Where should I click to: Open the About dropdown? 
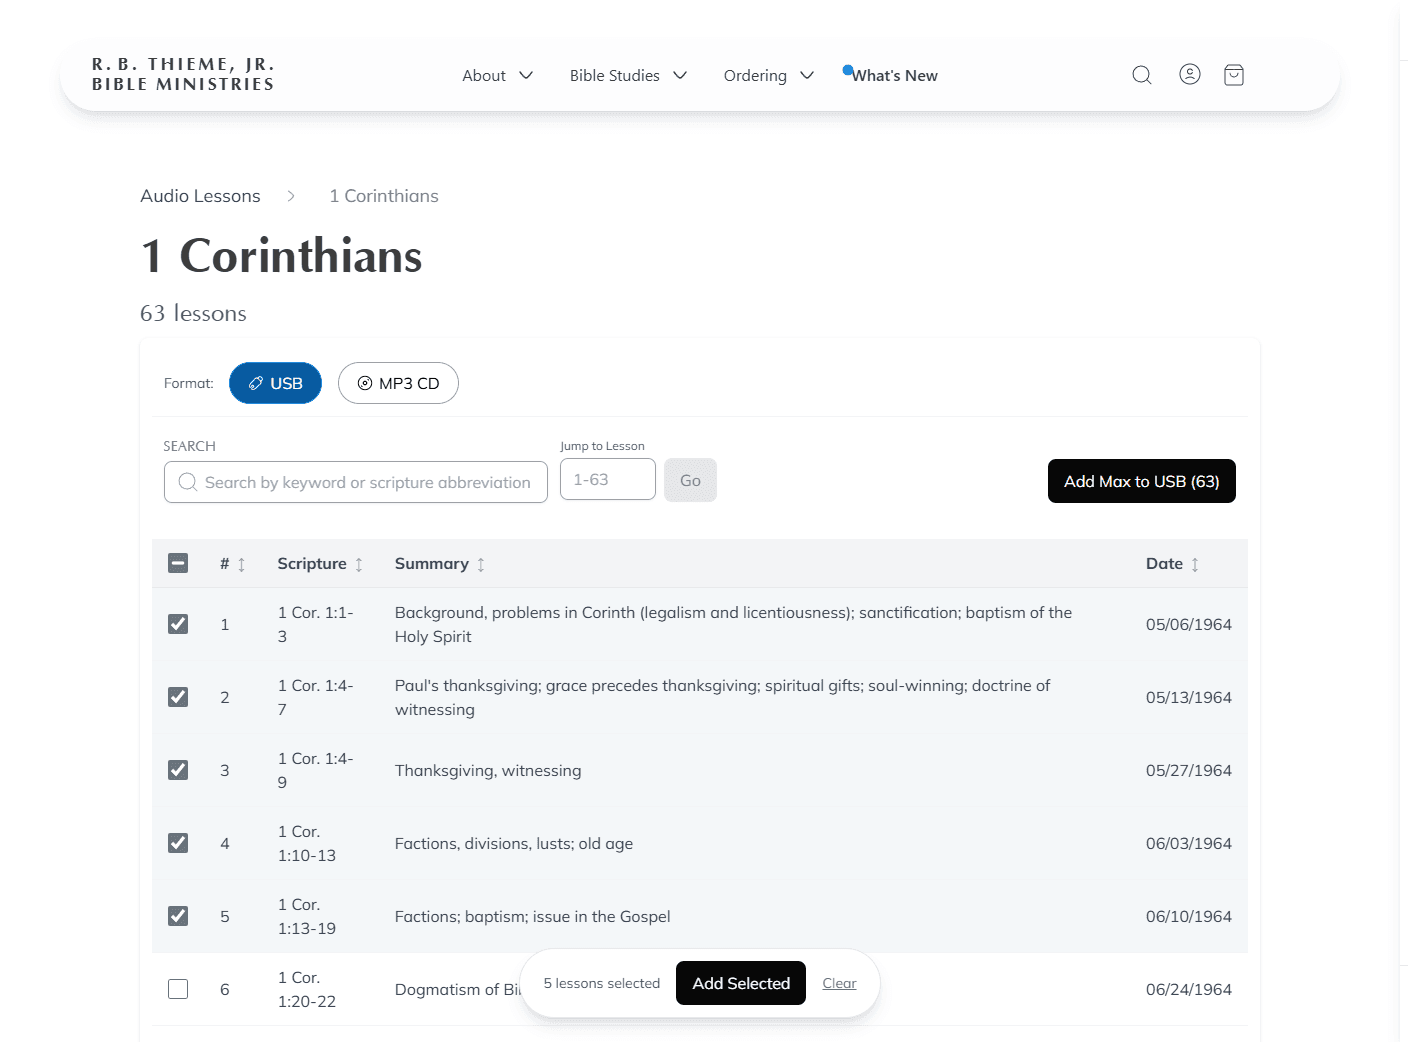(496, 75)
